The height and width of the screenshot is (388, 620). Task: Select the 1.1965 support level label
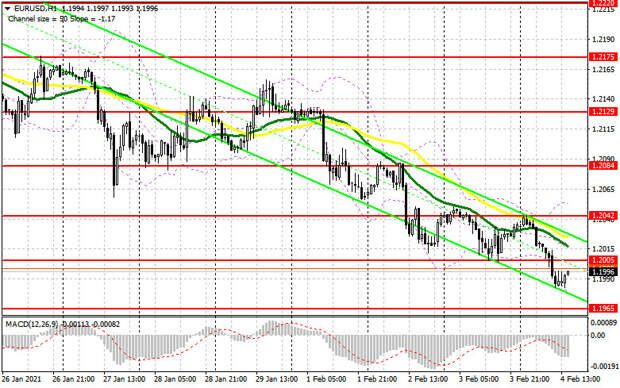tap(603, 308)
